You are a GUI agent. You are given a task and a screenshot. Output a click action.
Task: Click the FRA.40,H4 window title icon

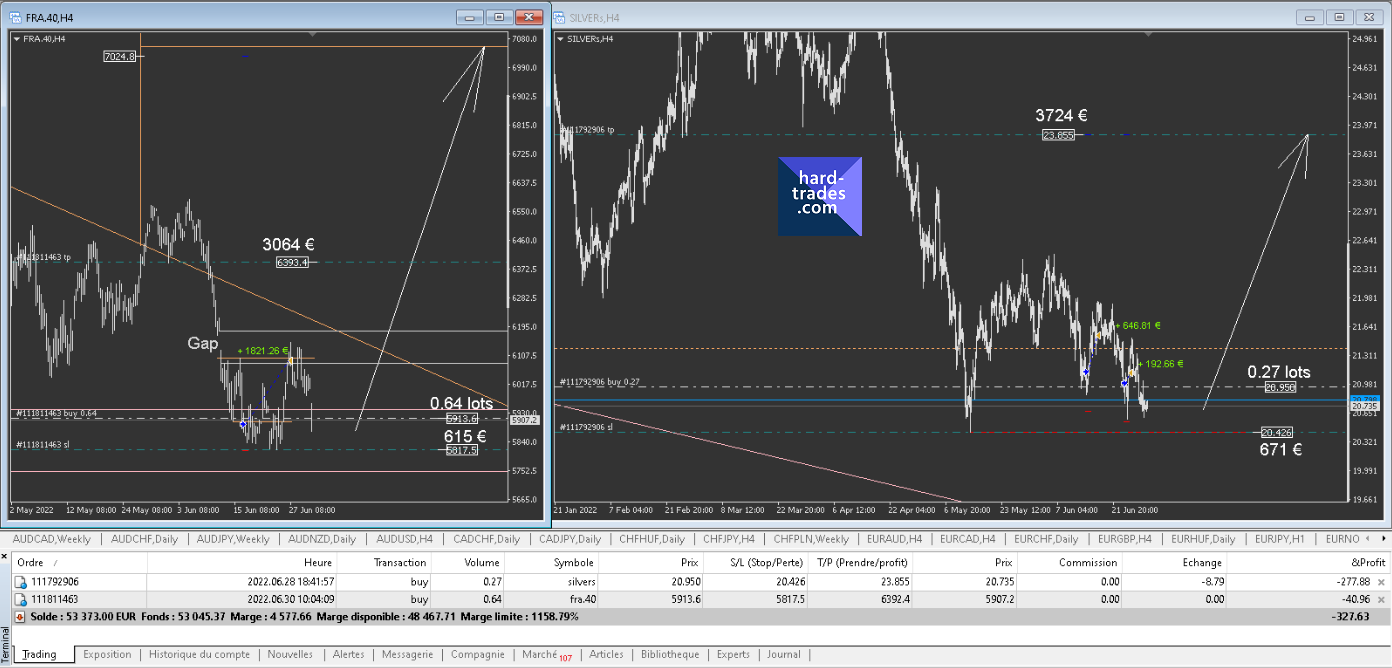13,17
